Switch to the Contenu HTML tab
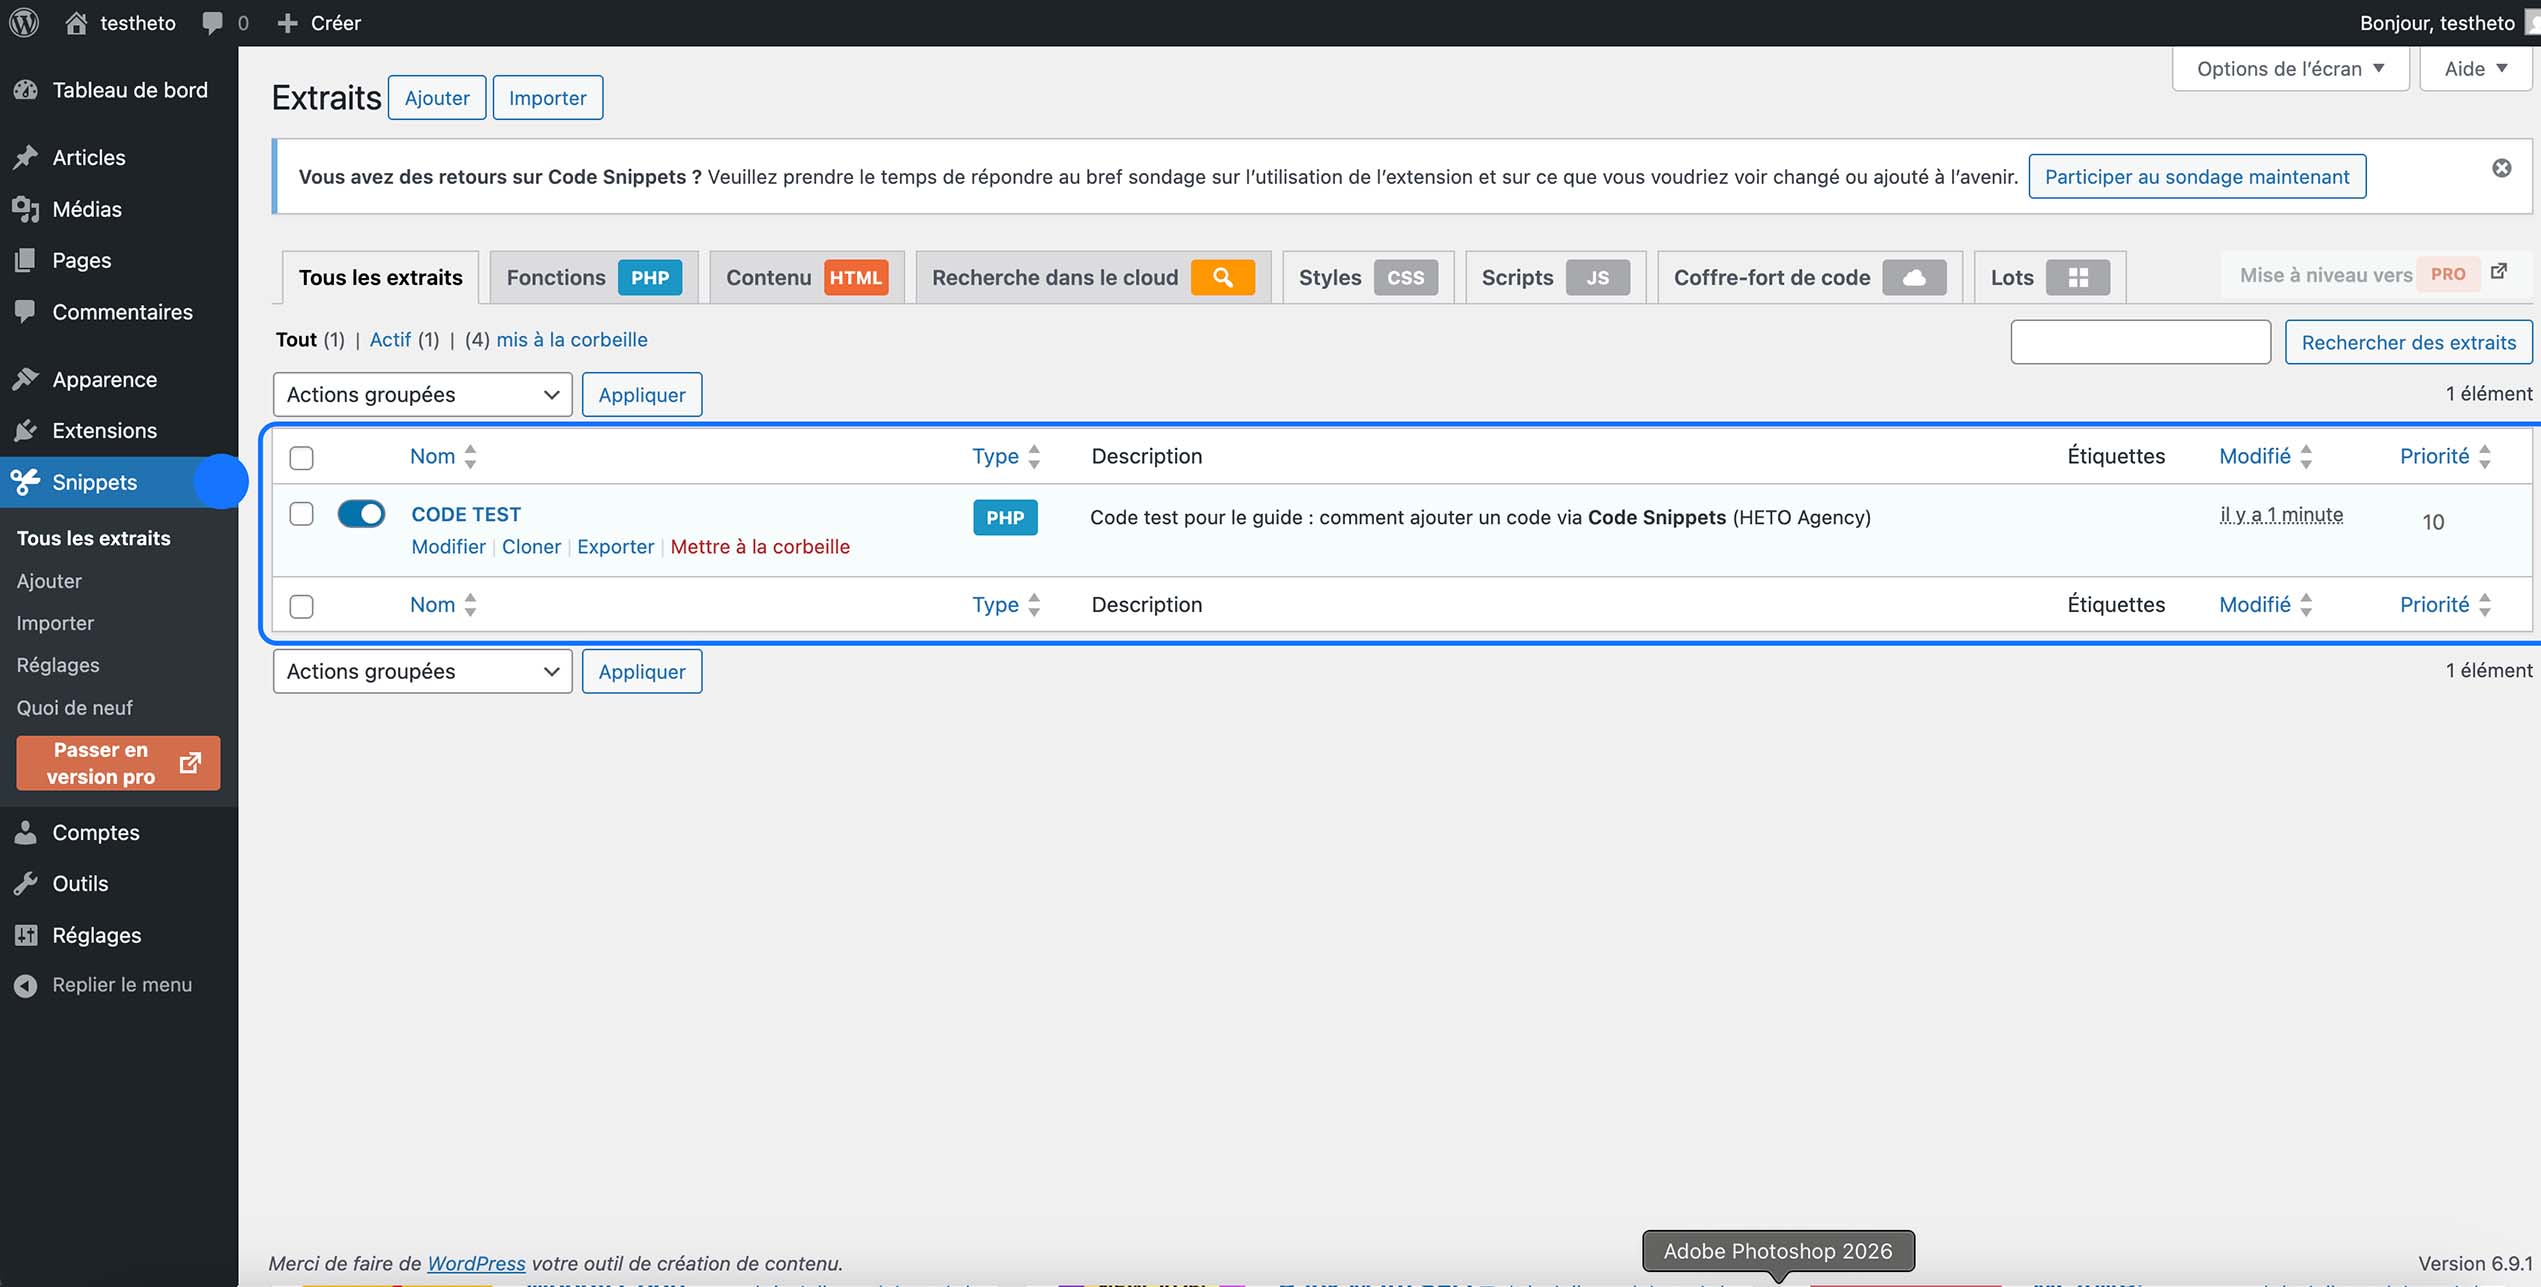This screenshot has height=1287, width=2541. click(x=804, y=277)
